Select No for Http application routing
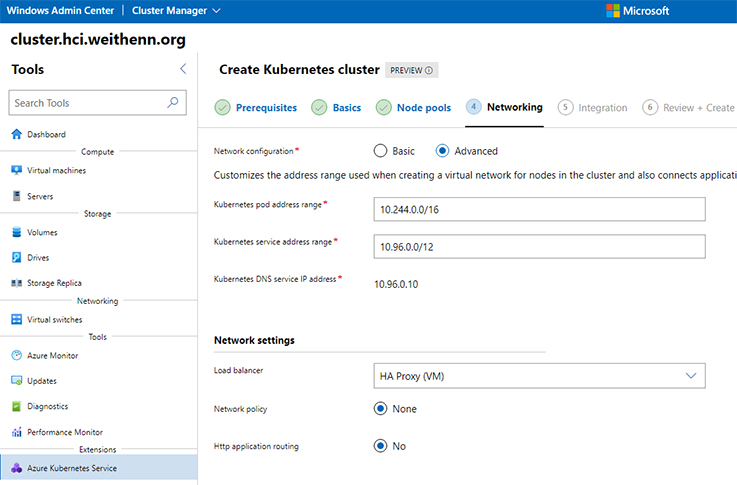The width and height of the screenshot is (737, 485). [380, 446]
